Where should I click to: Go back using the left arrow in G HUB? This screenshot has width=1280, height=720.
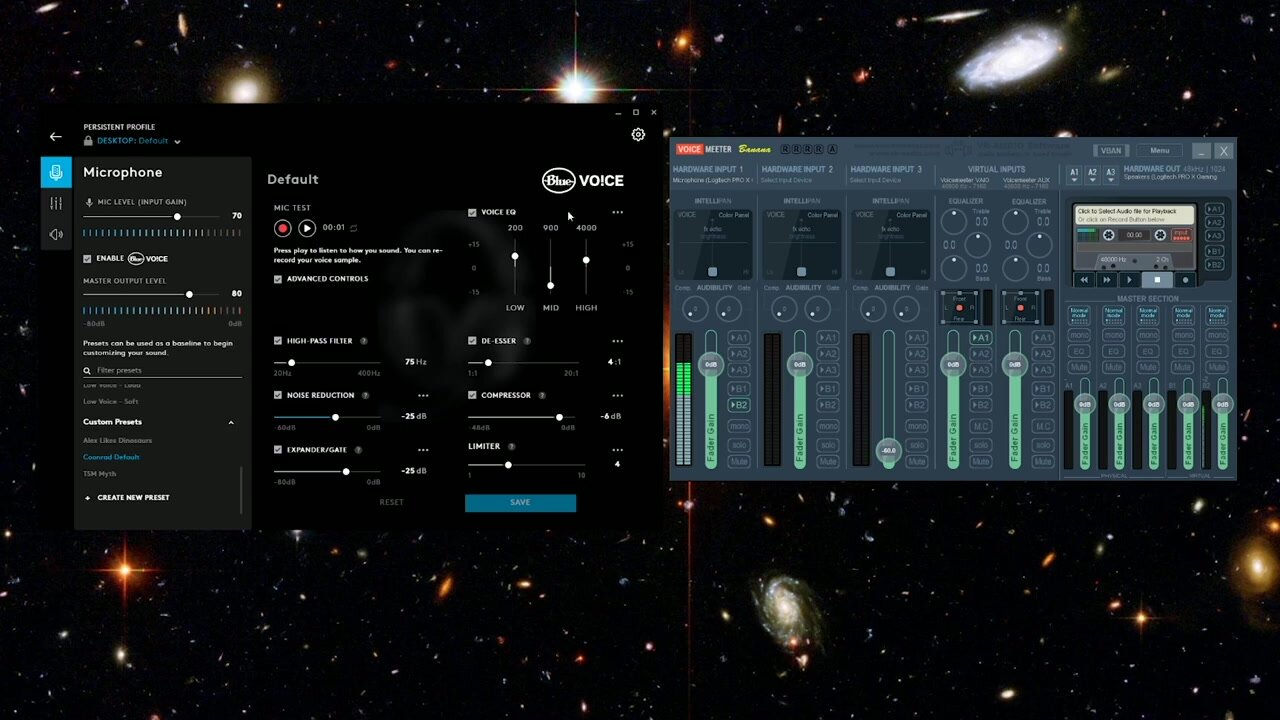[56, 137]
